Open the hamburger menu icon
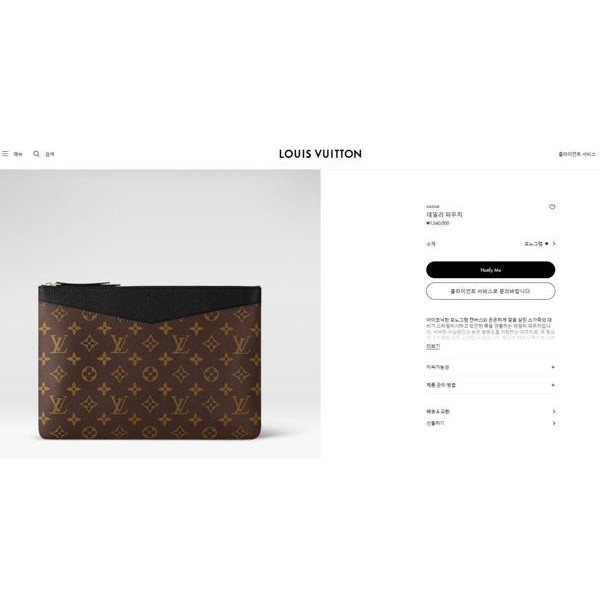Screen dimensions: 600x600 pyautogui.click(x=5, y=154)
